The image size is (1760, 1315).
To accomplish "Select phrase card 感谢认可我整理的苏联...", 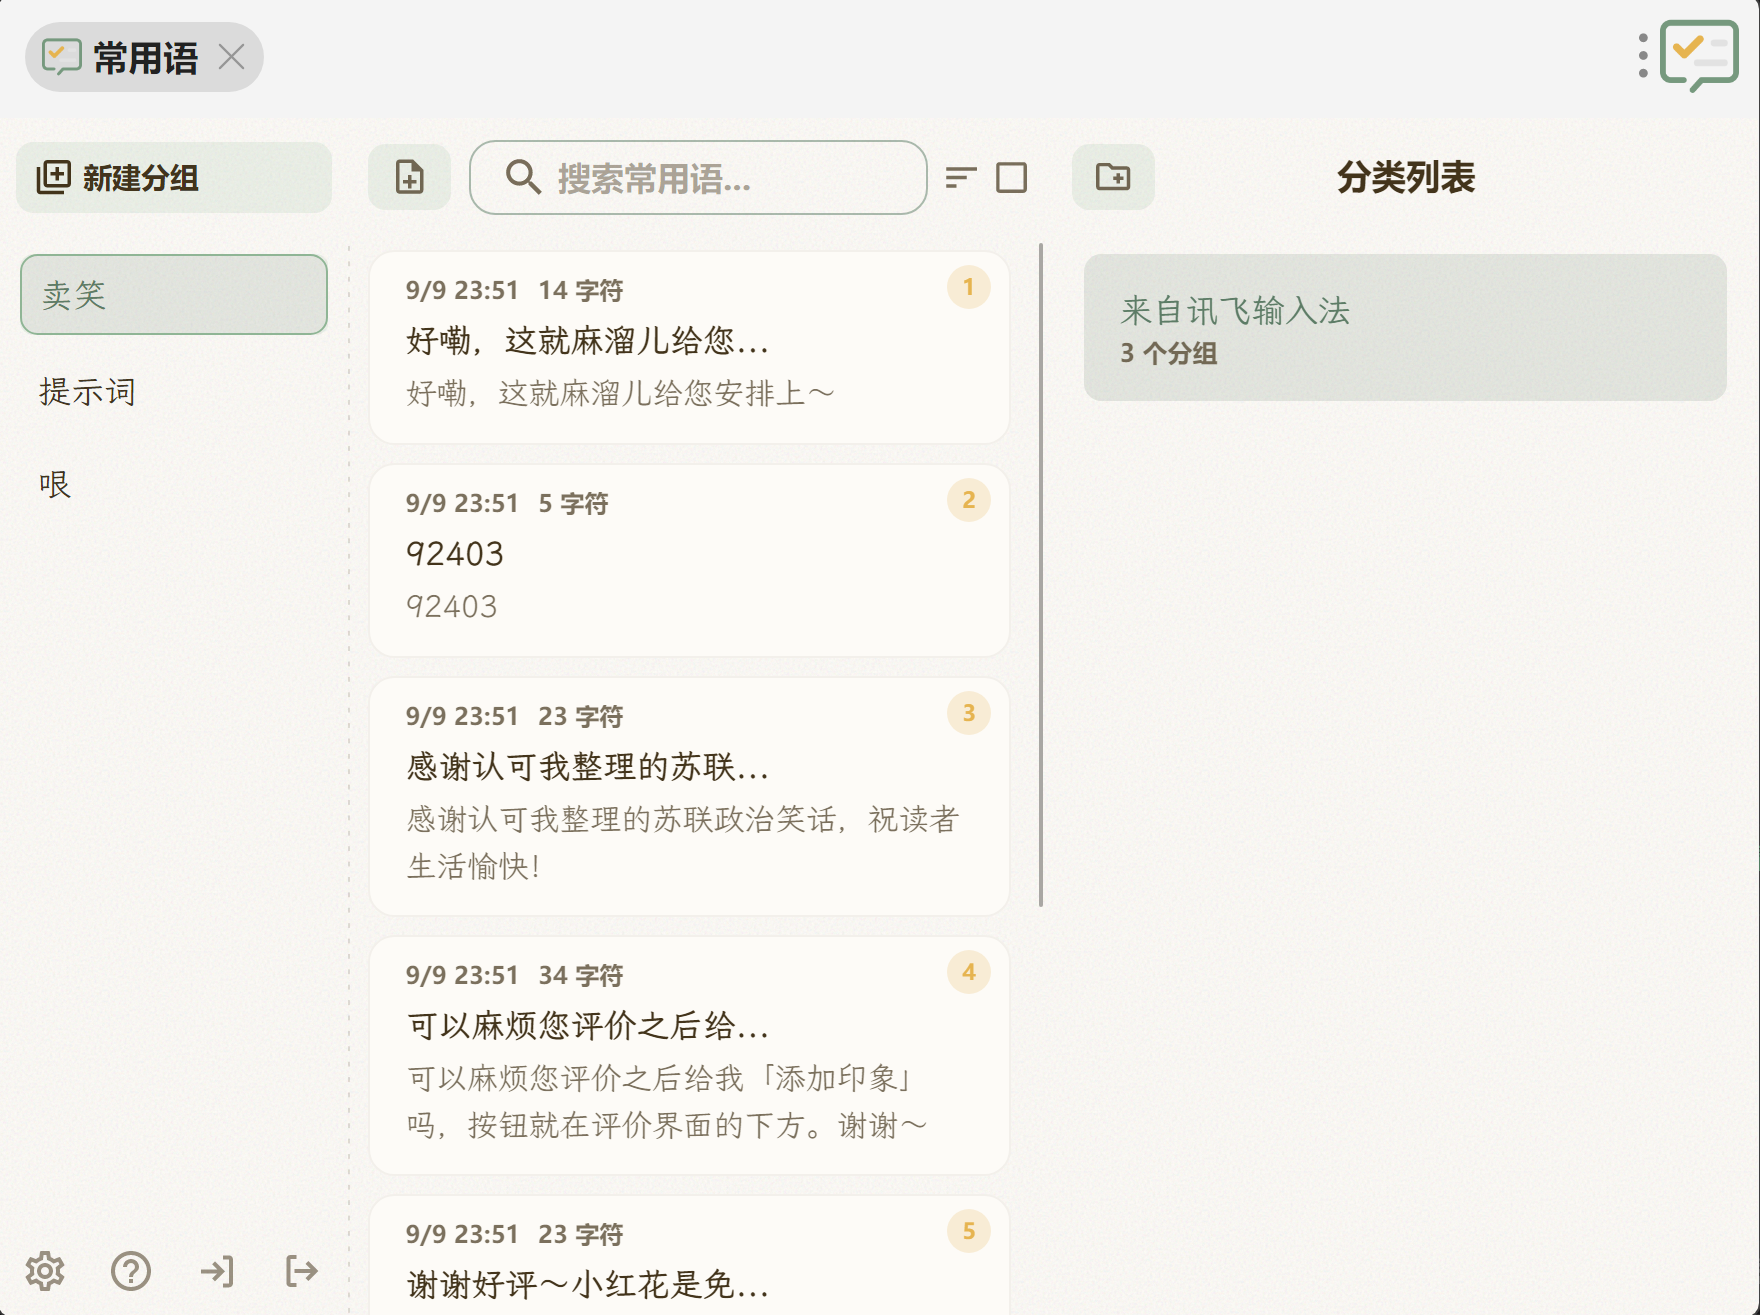I will (689, 796).
